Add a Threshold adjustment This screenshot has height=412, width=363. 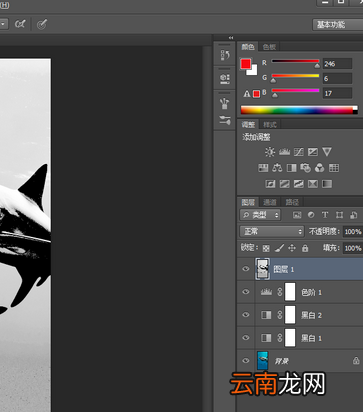pos(299,184)
